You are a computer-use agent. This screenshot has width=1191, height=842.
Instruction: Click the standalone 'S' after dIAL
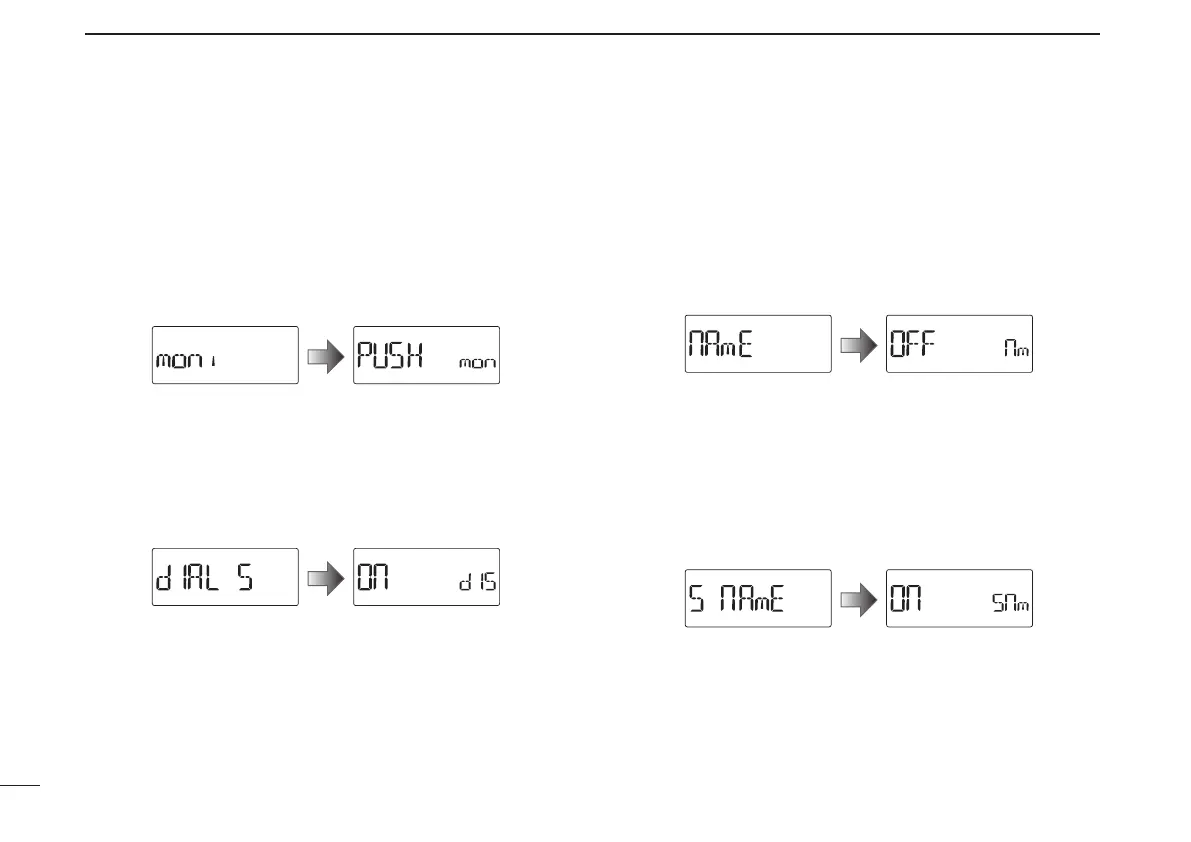click(x=245, y=578)
